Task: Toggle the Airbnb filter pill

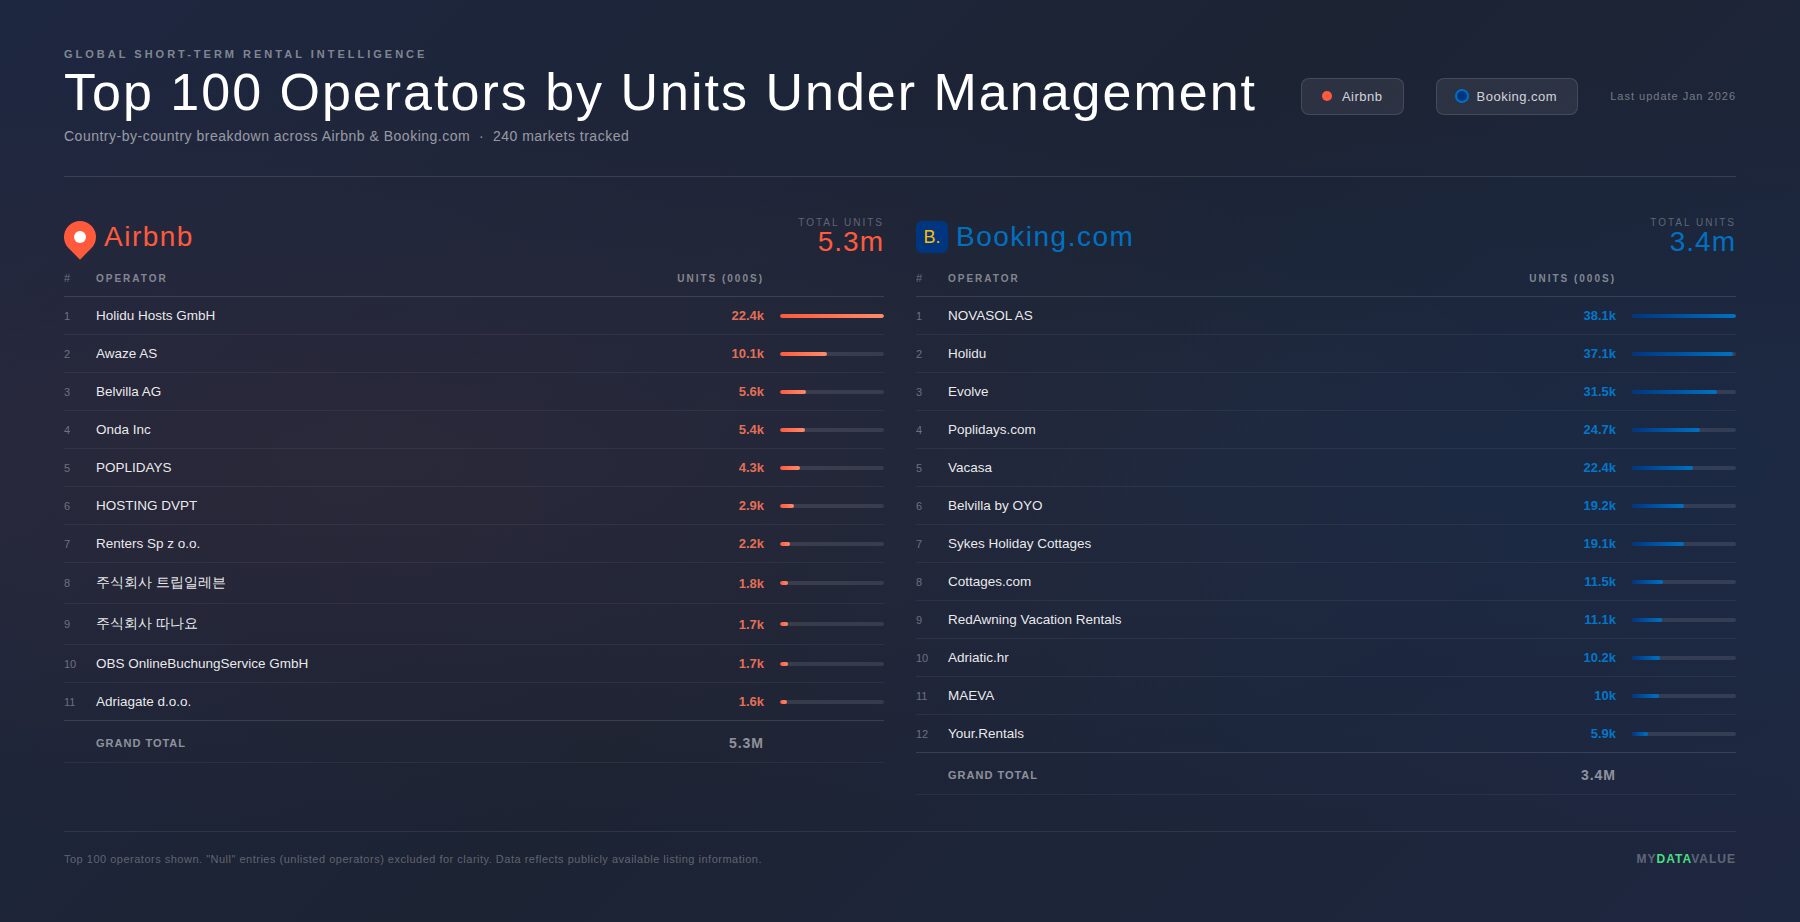Action: 1352,97
